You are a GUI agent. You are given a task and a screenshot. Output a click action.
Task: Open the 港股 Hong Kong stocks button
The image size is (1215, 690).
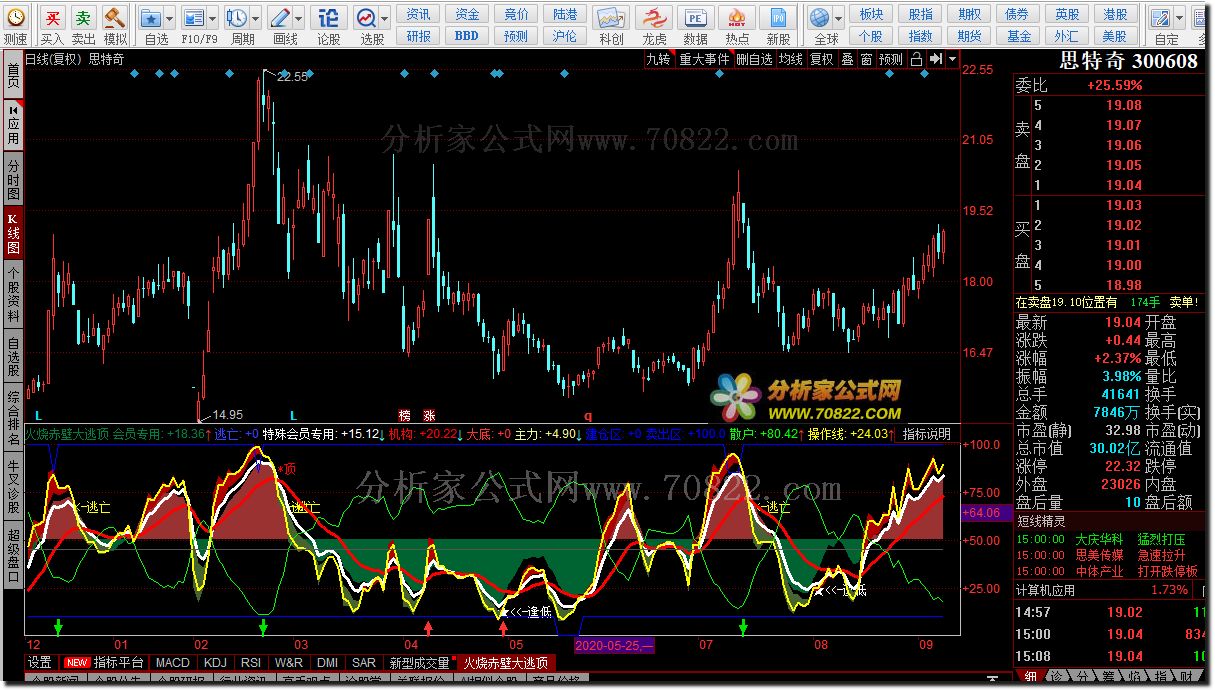pyautogui.click(x=1115, y=14)
